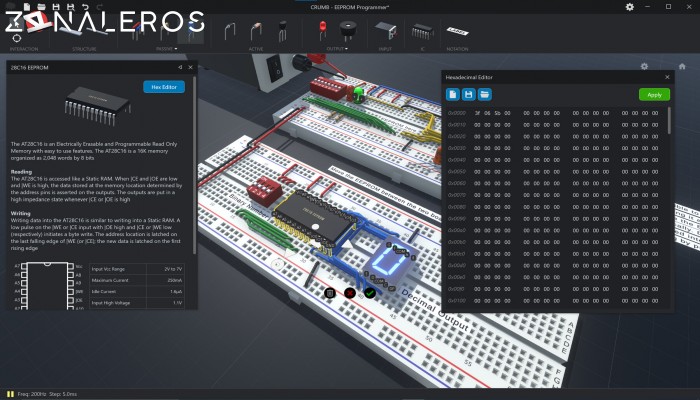
Task: Close the Hexadecimal Editor window
Action: [667, 77]
